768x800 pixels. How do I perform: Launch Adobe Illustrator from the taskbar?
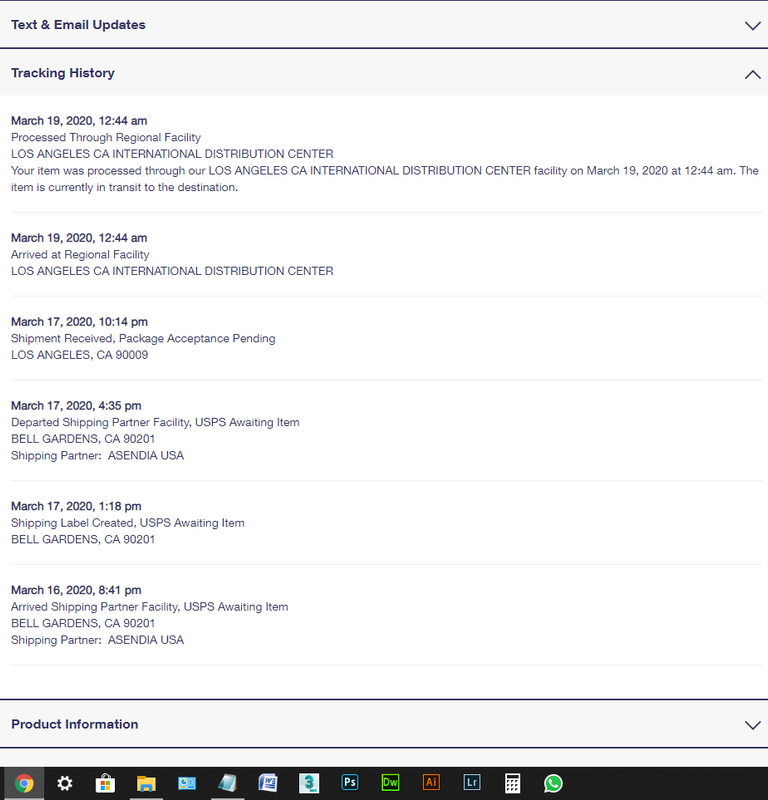pyautogui.click(x=431, y=782)
